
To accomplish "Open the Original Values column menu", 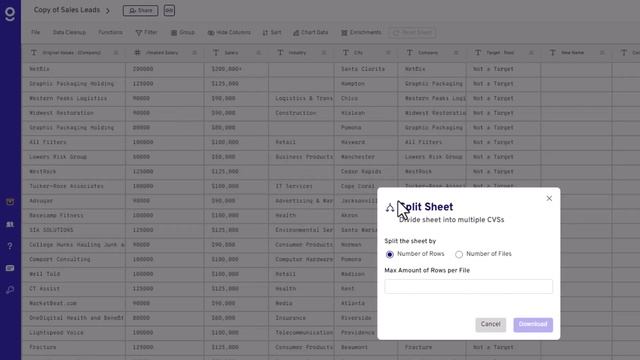I will tap(116, 53).
